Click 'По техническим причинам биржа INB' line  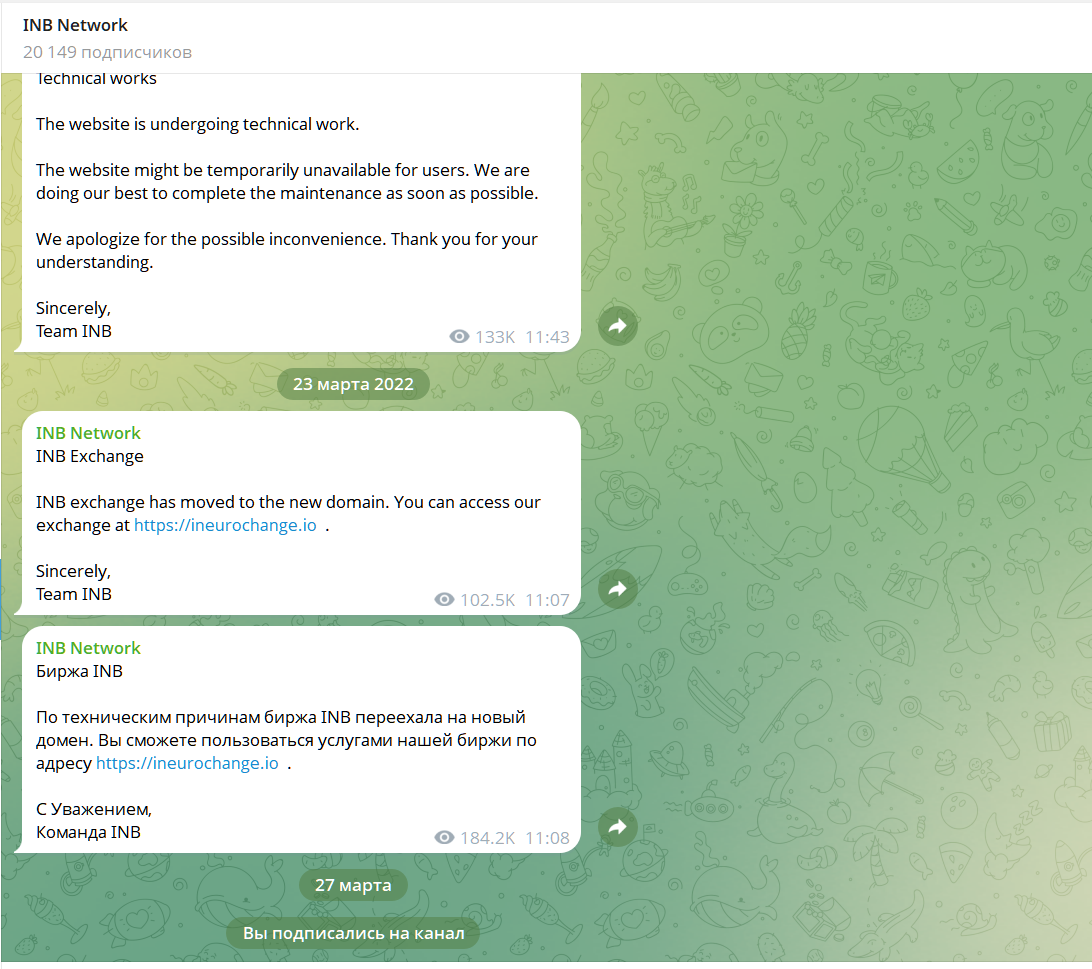click(x=281, y=718)
